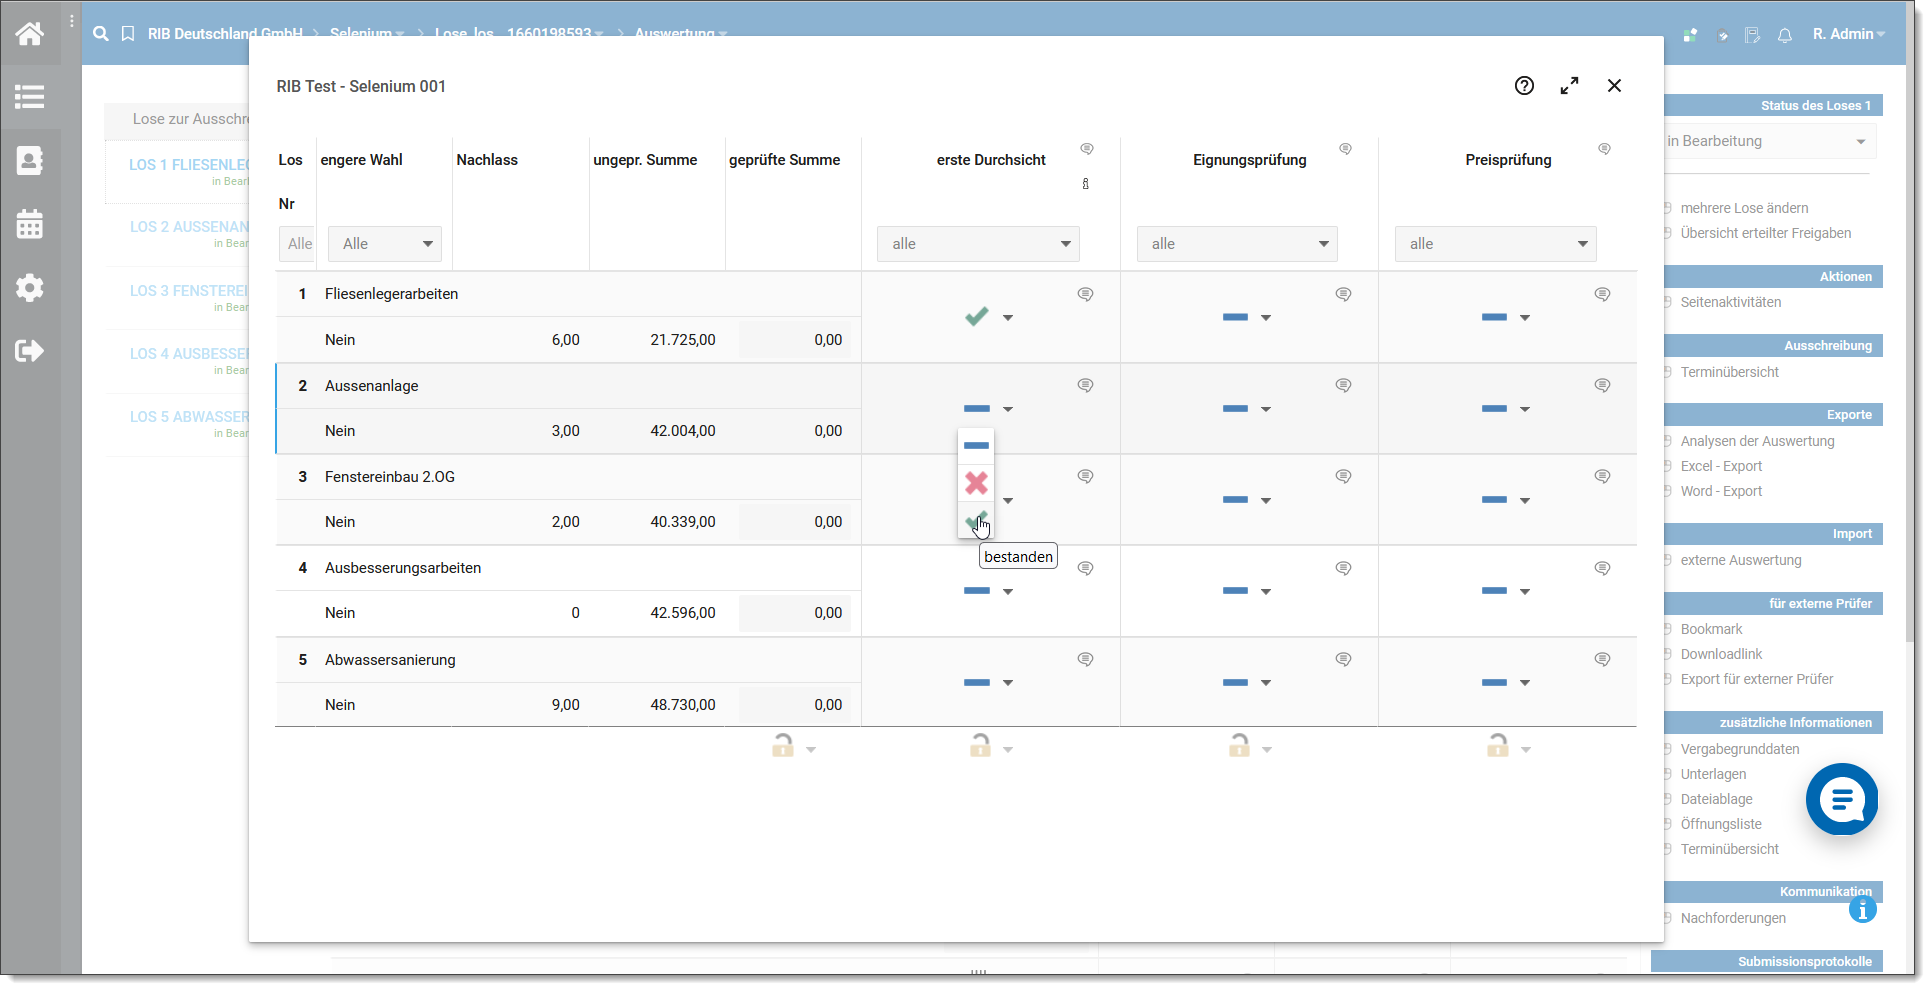Open the help question mark in dialog
The height and width of the screenshot is (990, 1930).
tap(1524, 86)
